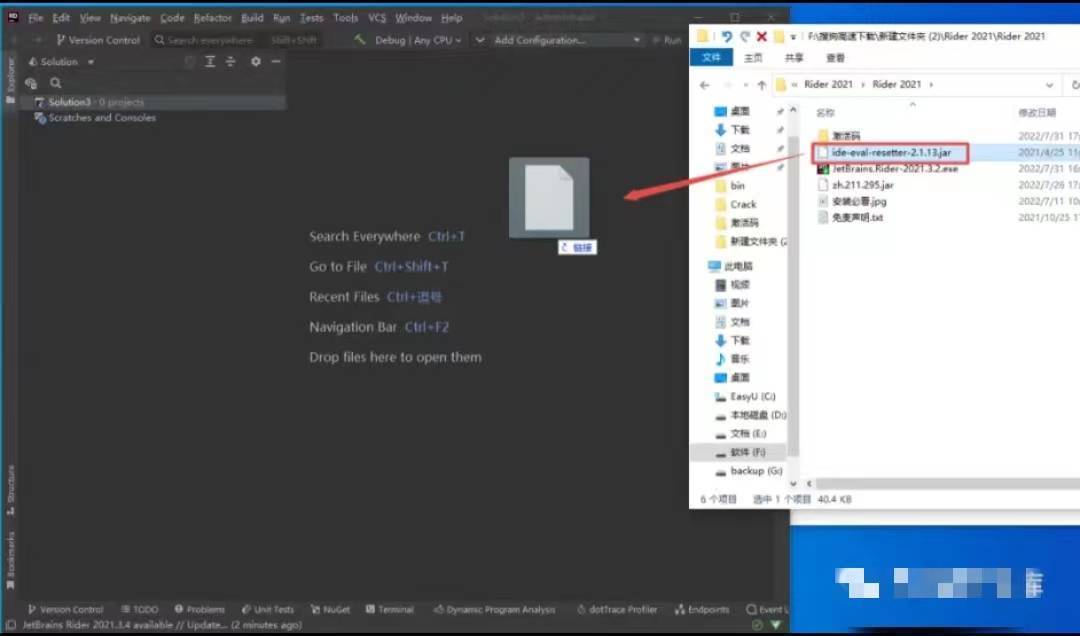
Task: Click the Up arrow in File Explorer
Action: click(762, 85)
